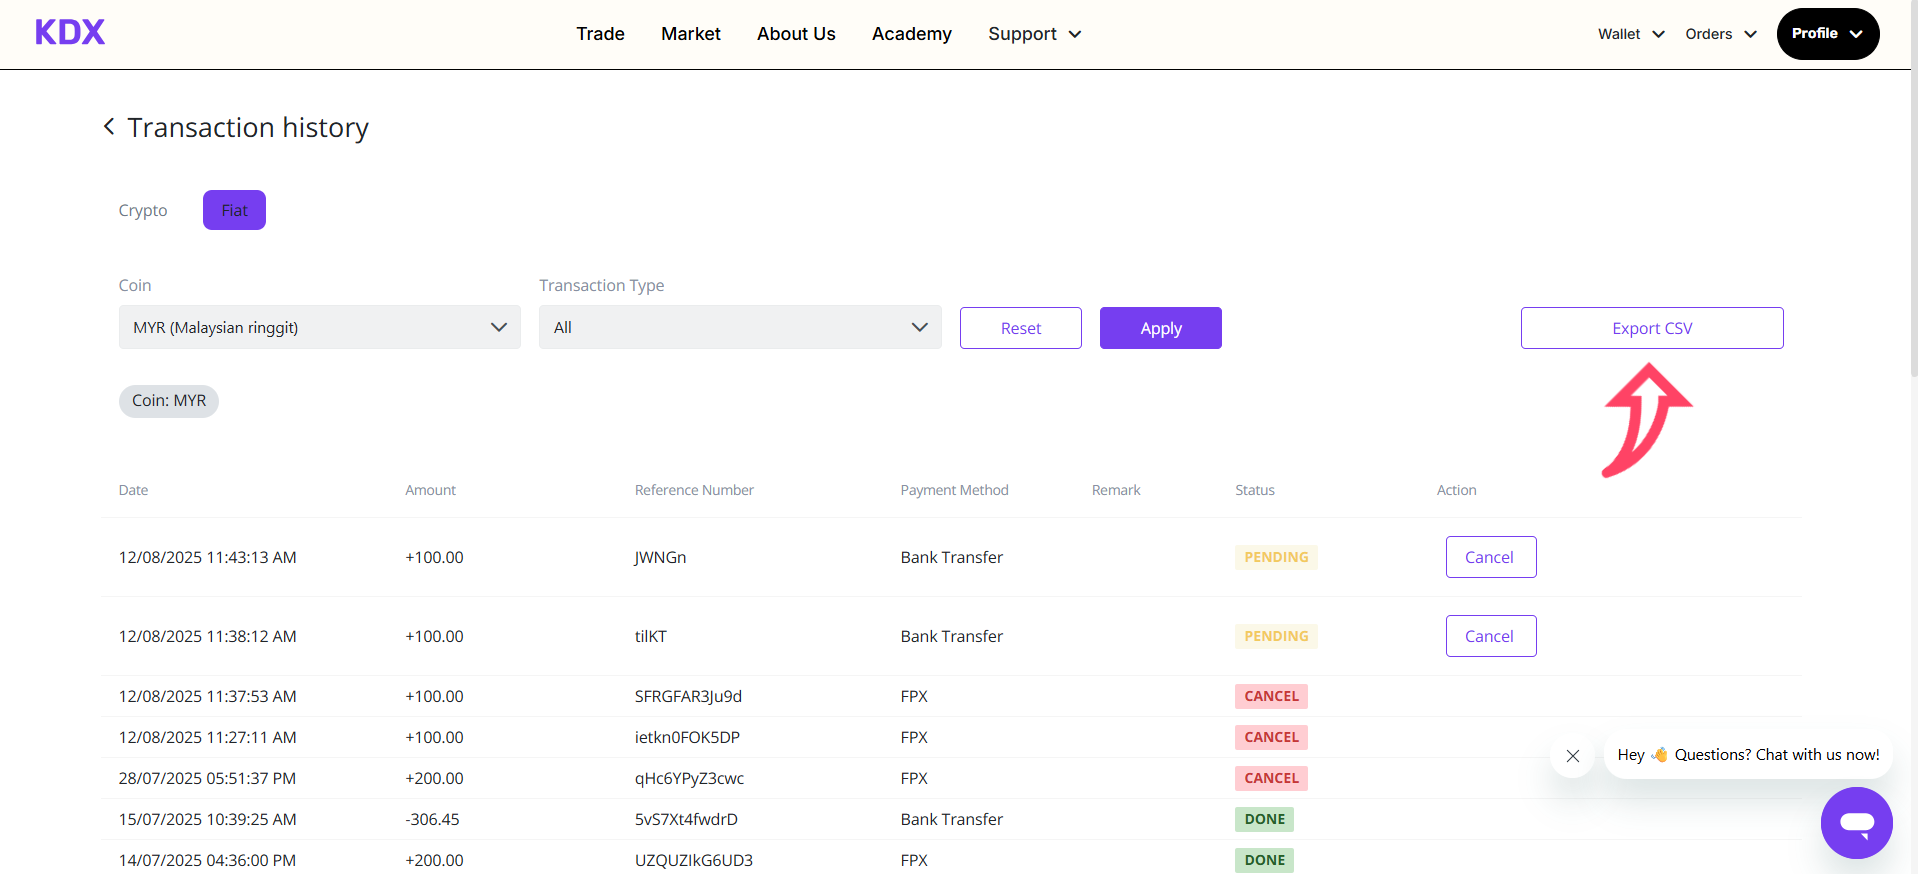The width and height of the screenshot is (1918, 874).
Task: Click reference number SFRGFAR3Ju9d
Action: 688,696
